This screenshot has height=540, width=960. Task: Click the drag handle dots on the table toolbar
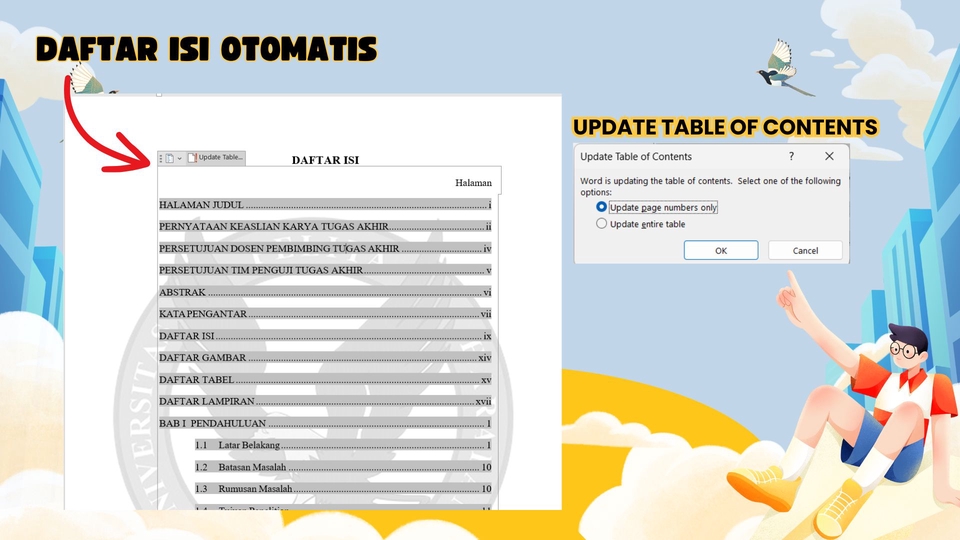tap(161, 158)
